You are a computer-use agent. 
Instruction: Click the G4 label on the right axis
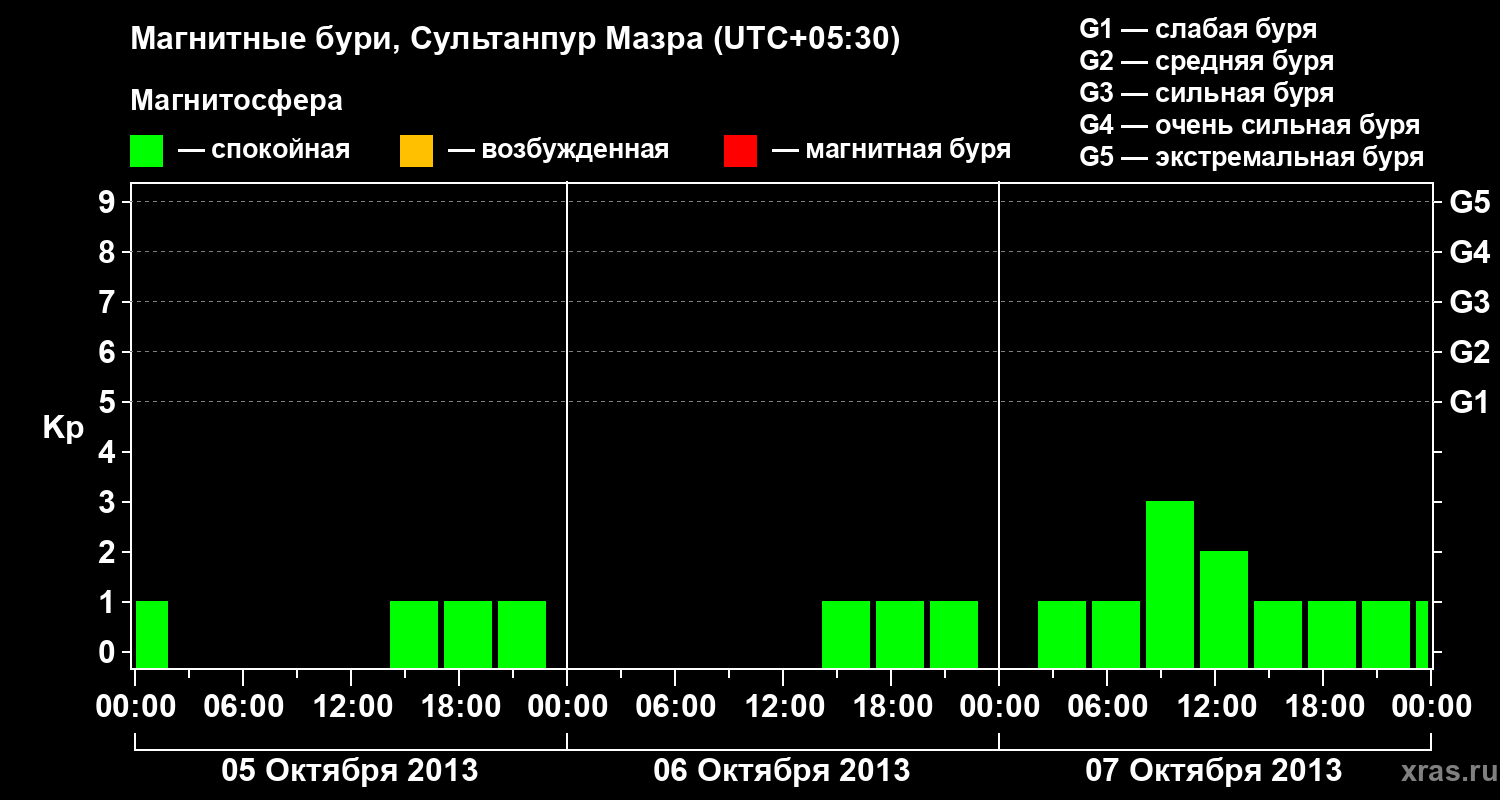[x=1470, y=252]
